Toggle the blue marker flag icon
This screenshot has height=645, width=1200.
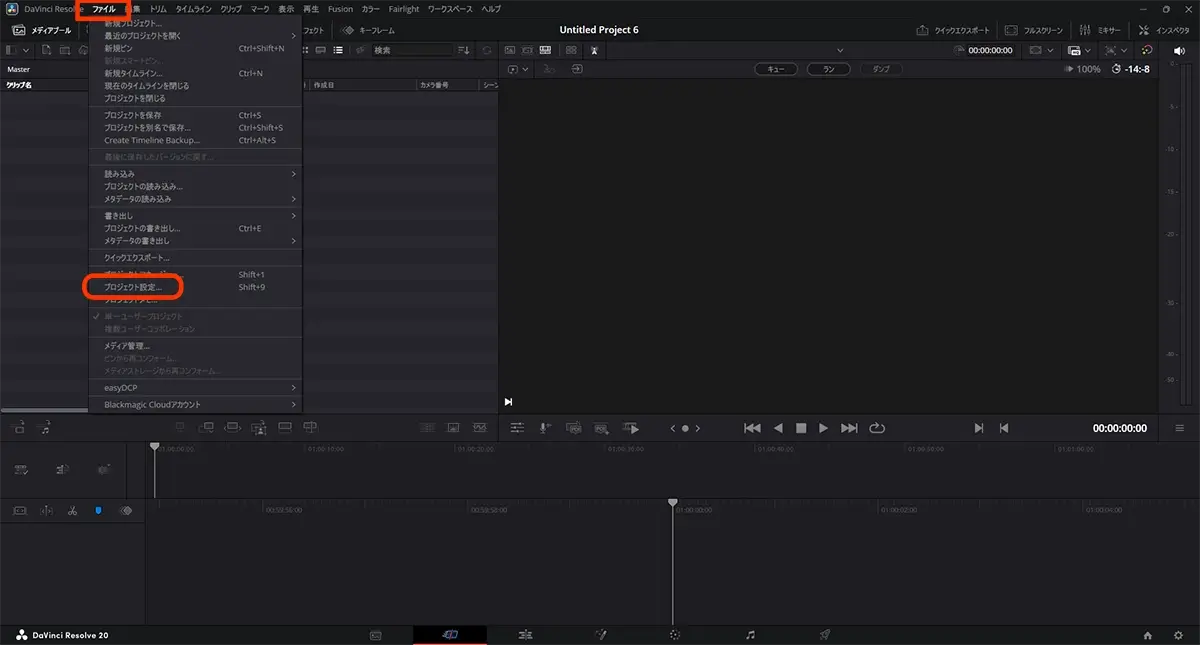click(x=98, y=511)
